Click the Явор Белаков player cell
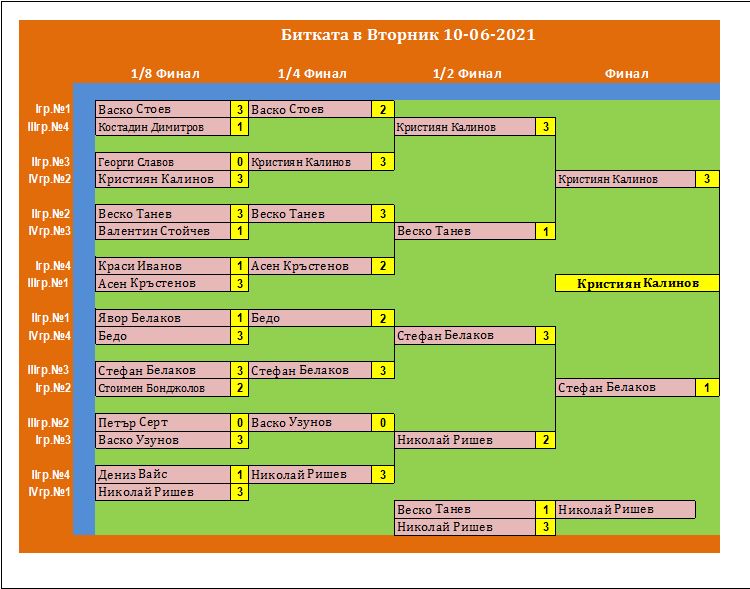Screen dimensions: 750x589 coord(163,318)
